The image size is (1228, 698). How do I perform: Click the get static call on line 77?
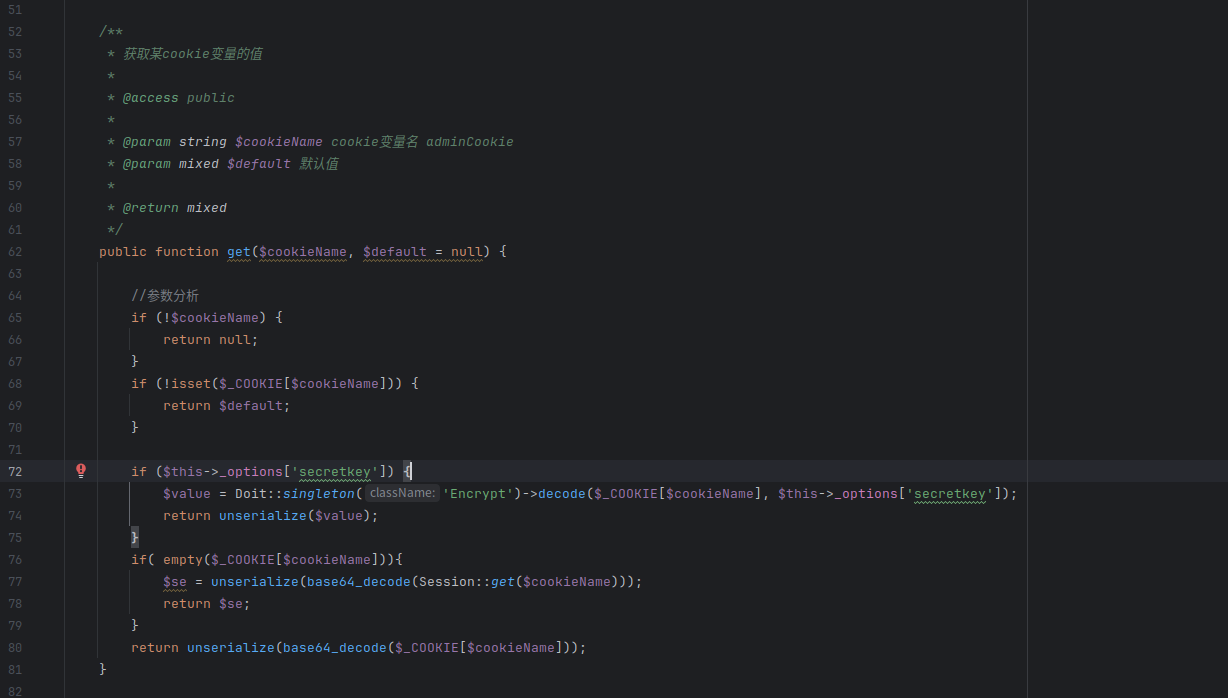point(503,581)
